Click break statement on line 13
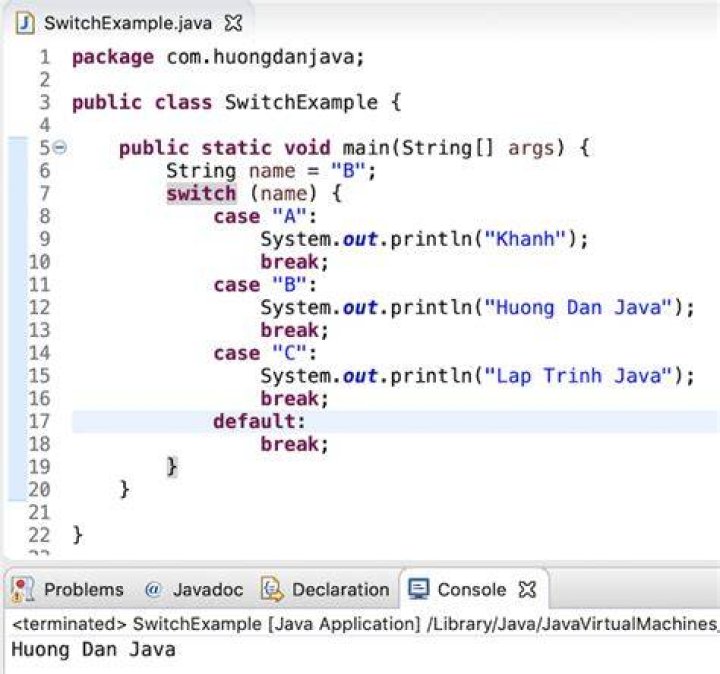 pyautogui.click(x=294, y=331)
